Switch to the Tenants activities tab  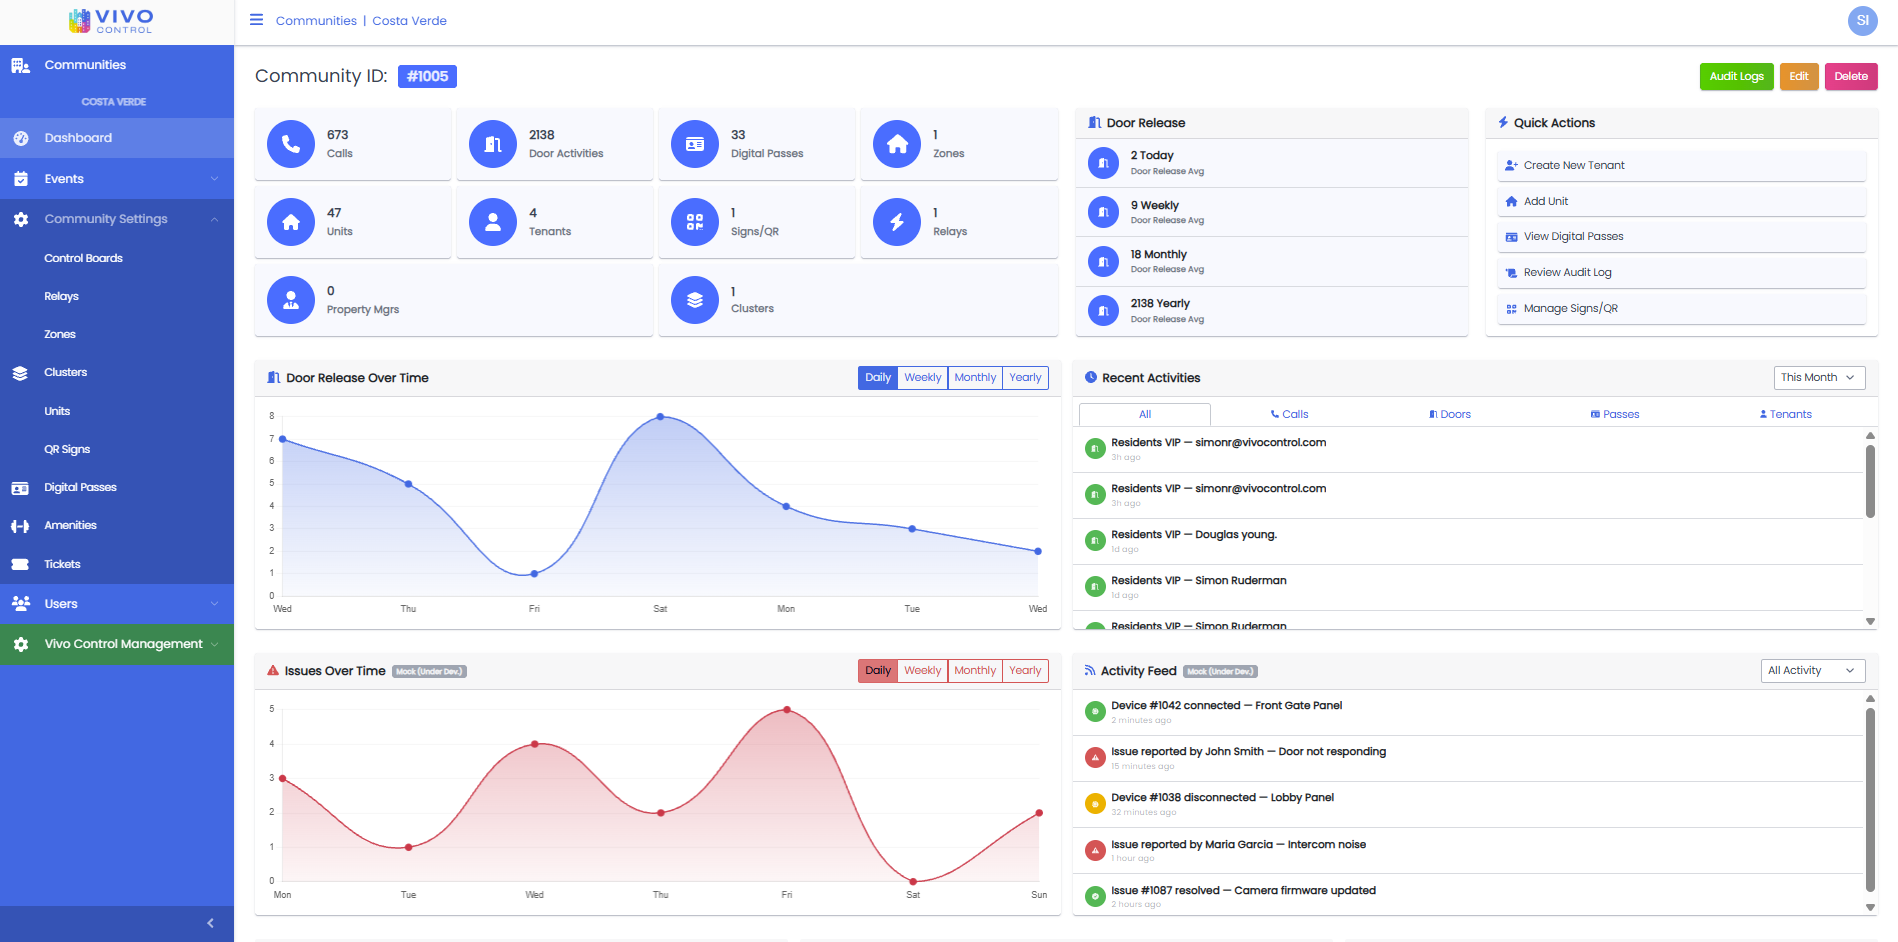pyautogui.click(x=1785, y=414)
